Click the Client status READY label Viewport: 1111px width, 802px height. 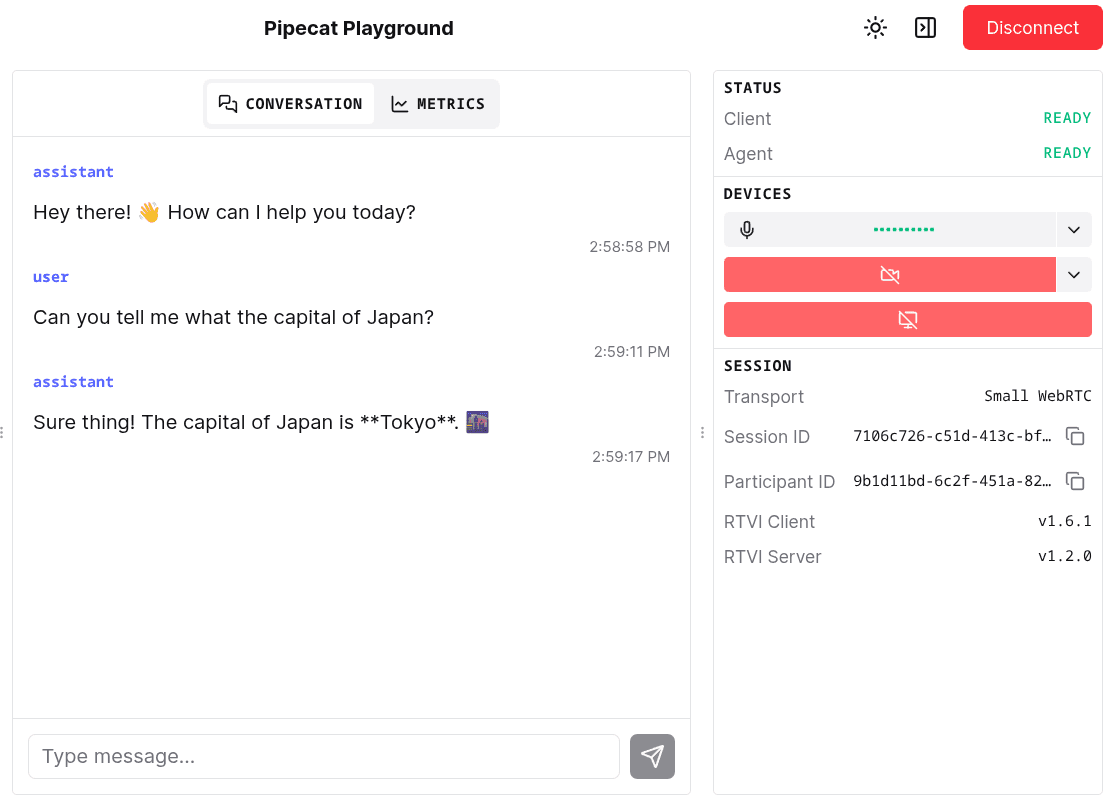(x=1067, y=118)
